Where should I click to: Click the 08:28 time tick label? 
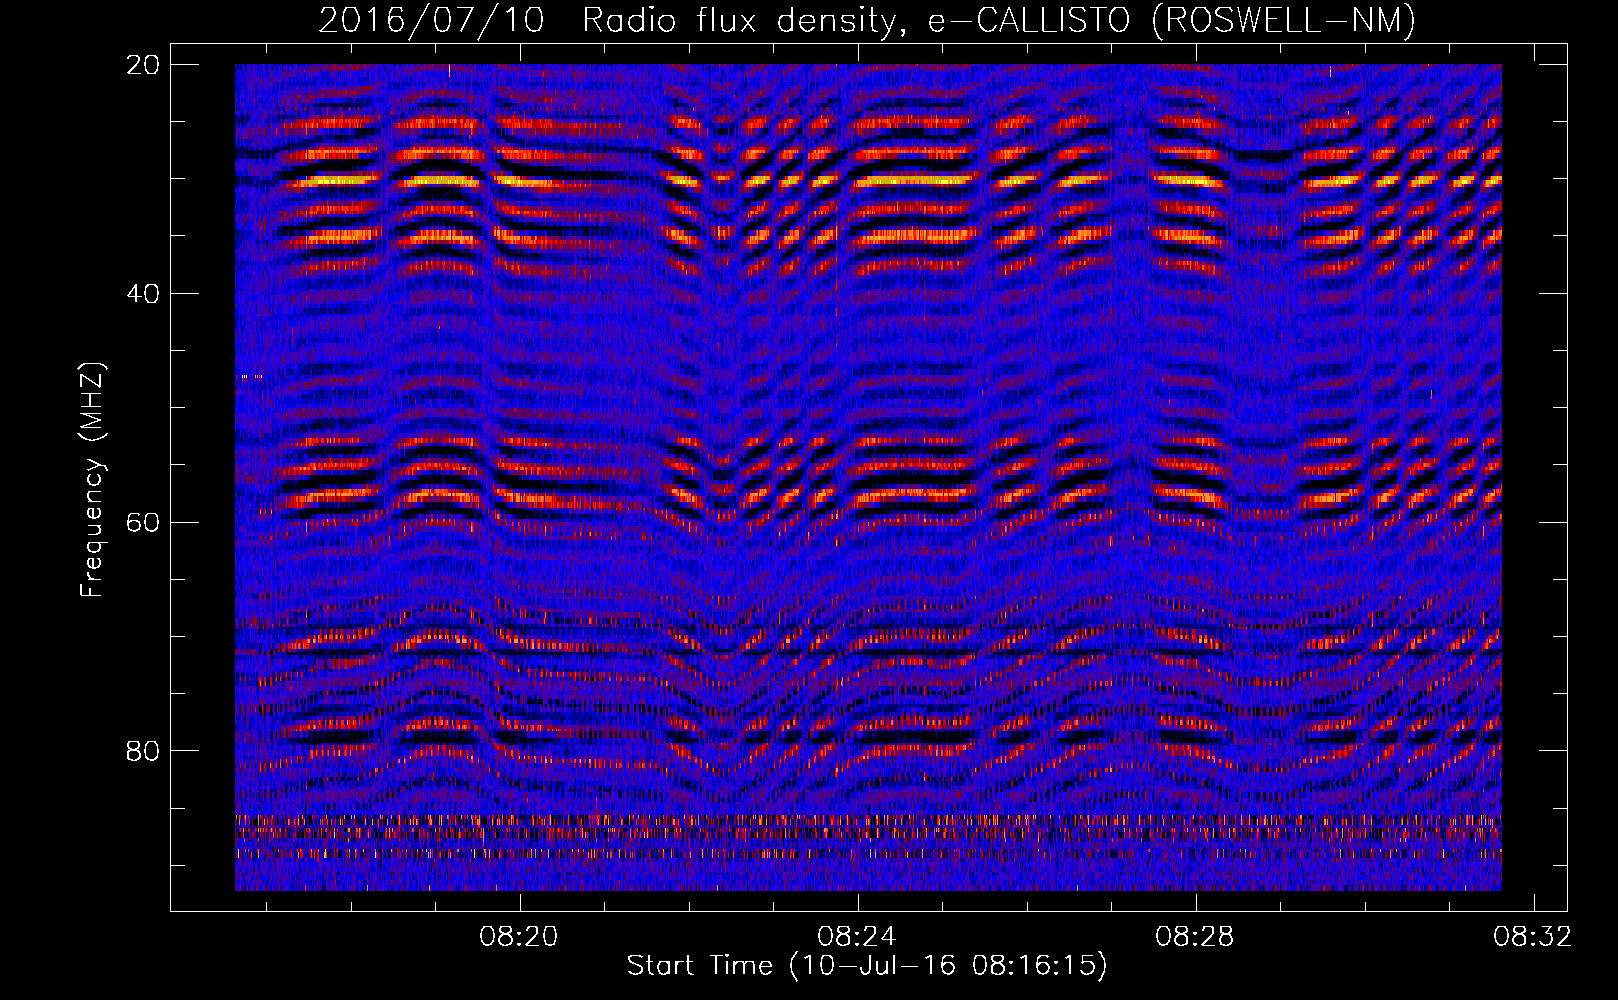(1195, 937)
